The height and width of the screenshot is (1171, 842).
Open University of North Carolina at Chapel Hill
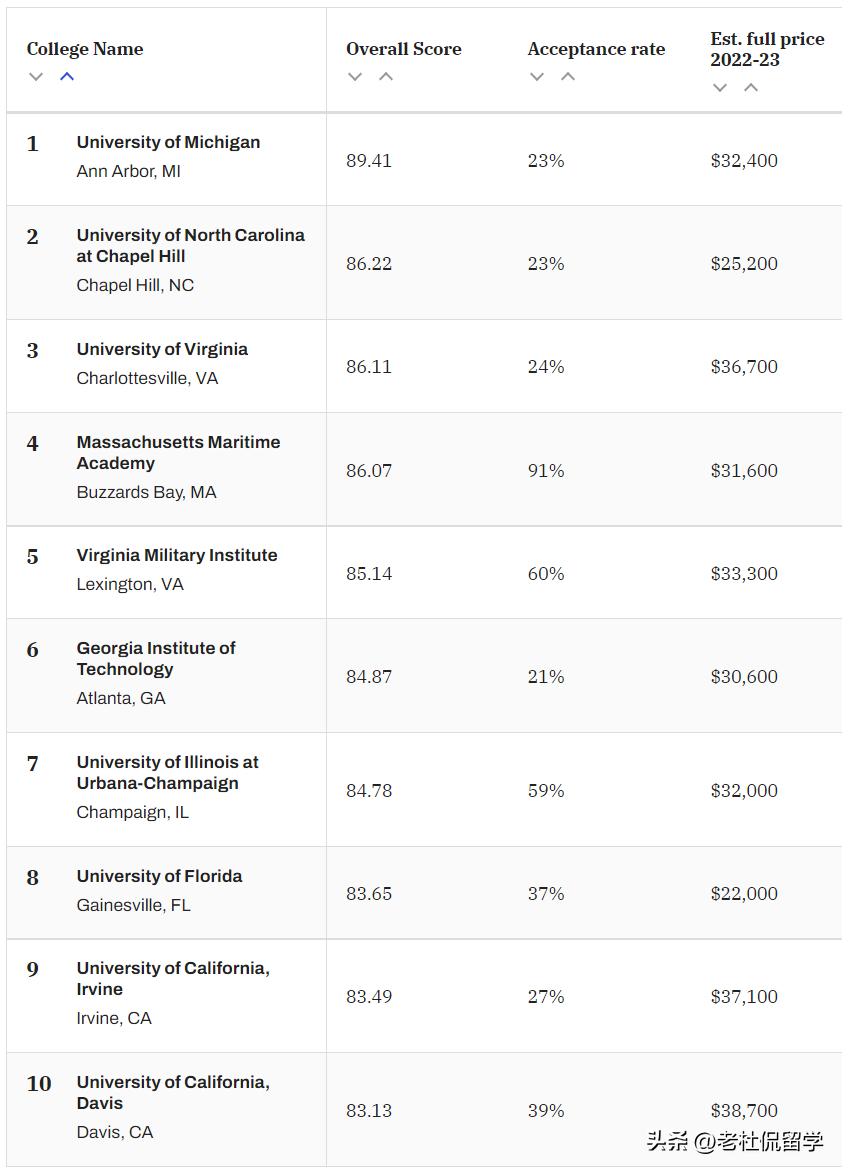(190, 245)
